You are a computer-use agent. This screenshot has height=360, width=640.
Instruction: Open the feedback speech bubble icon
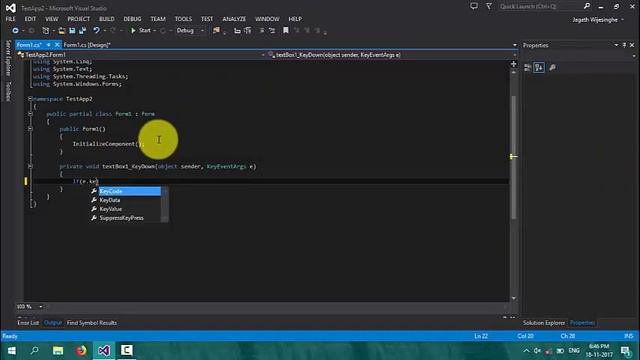pos(474,6)
